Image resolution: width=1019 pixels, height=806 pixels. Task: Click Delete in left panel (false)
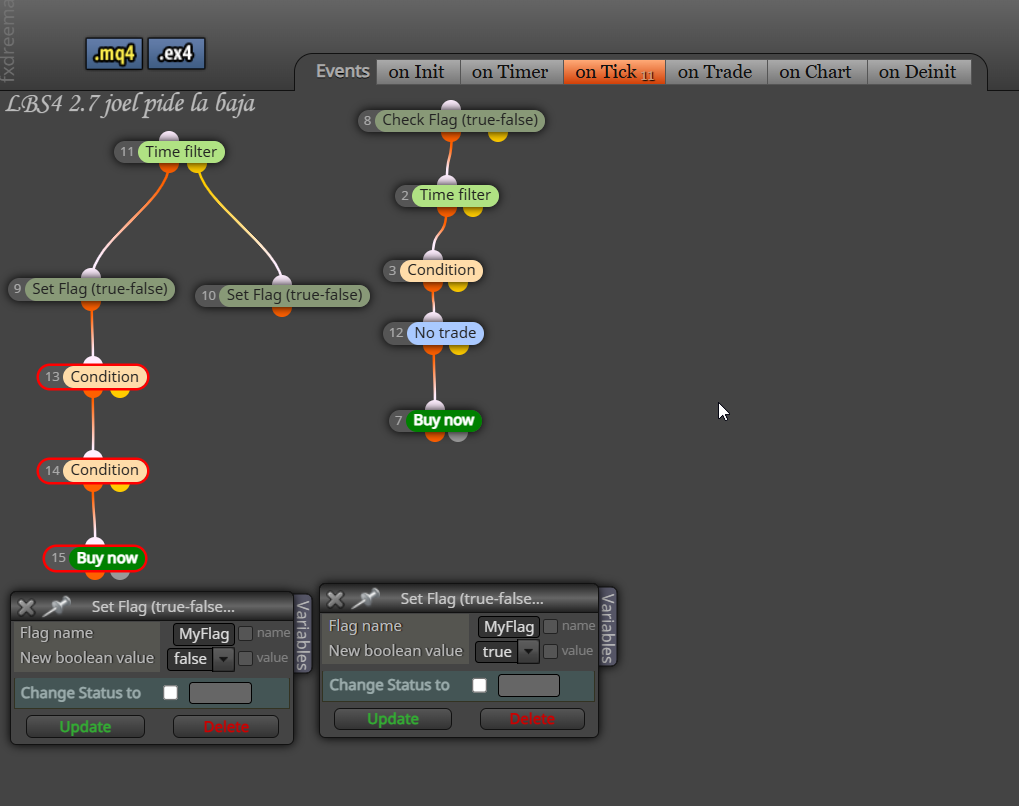point(226,727)
